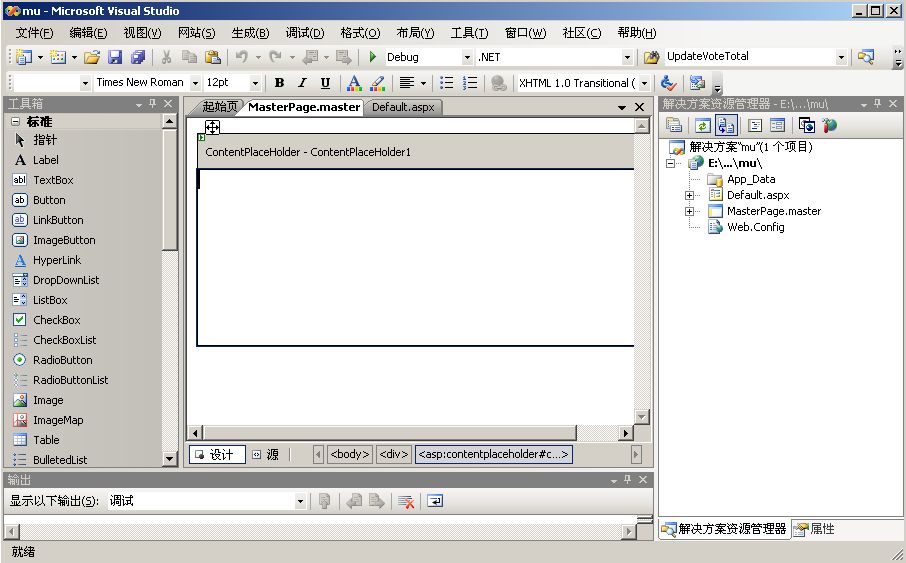Select Web.Config in solution explorer
906x563 pixels.
755,227
